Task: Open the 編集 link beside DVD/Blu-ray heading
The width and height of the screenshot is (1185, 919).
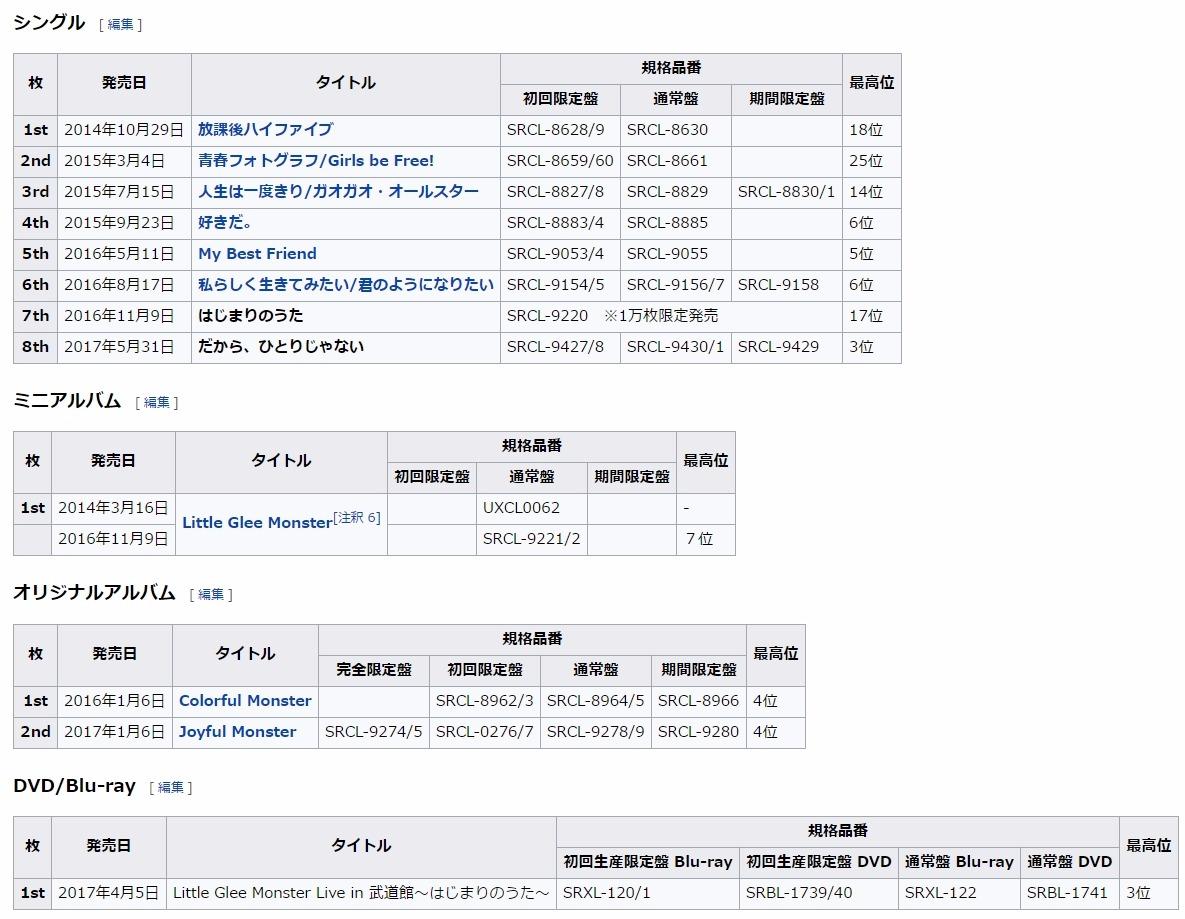Action: click(x=171, y=787)
